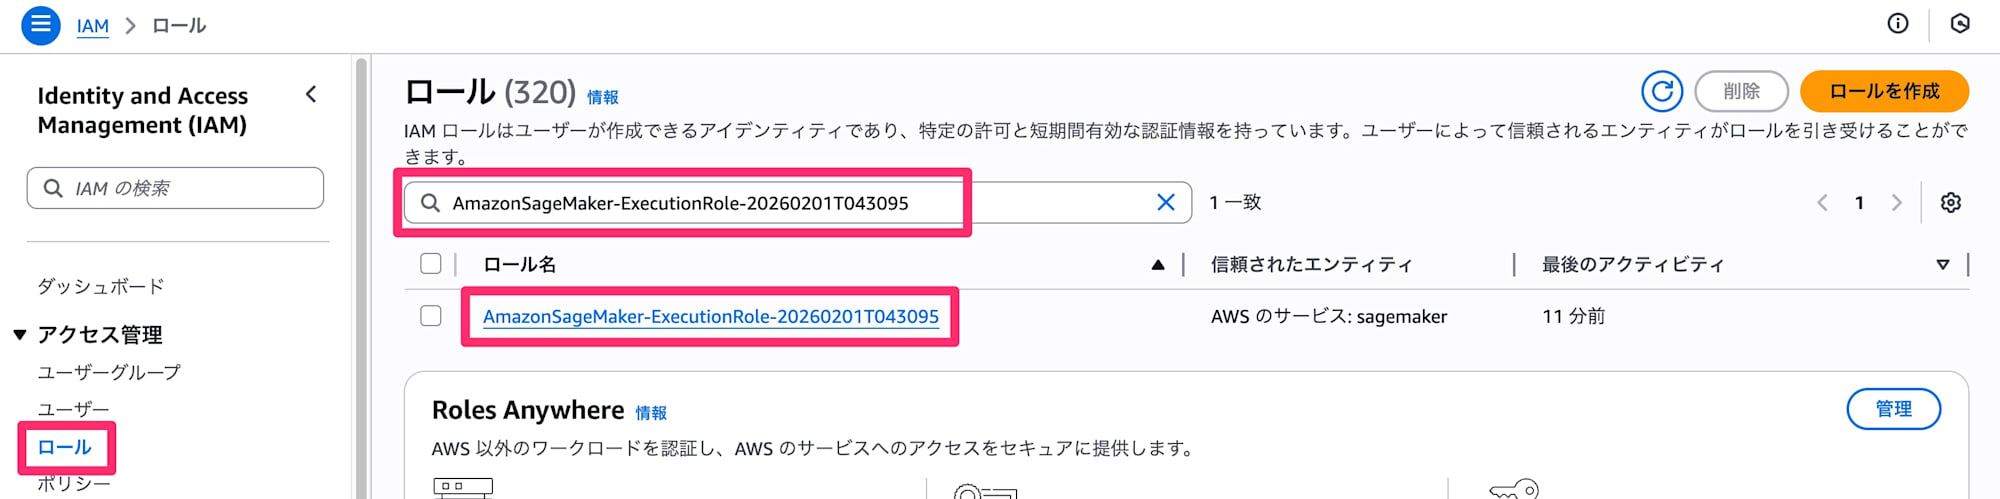Sort by ロール名 column arrow
Viewport: 2000px width, 499px height.
click(1157, 265)
